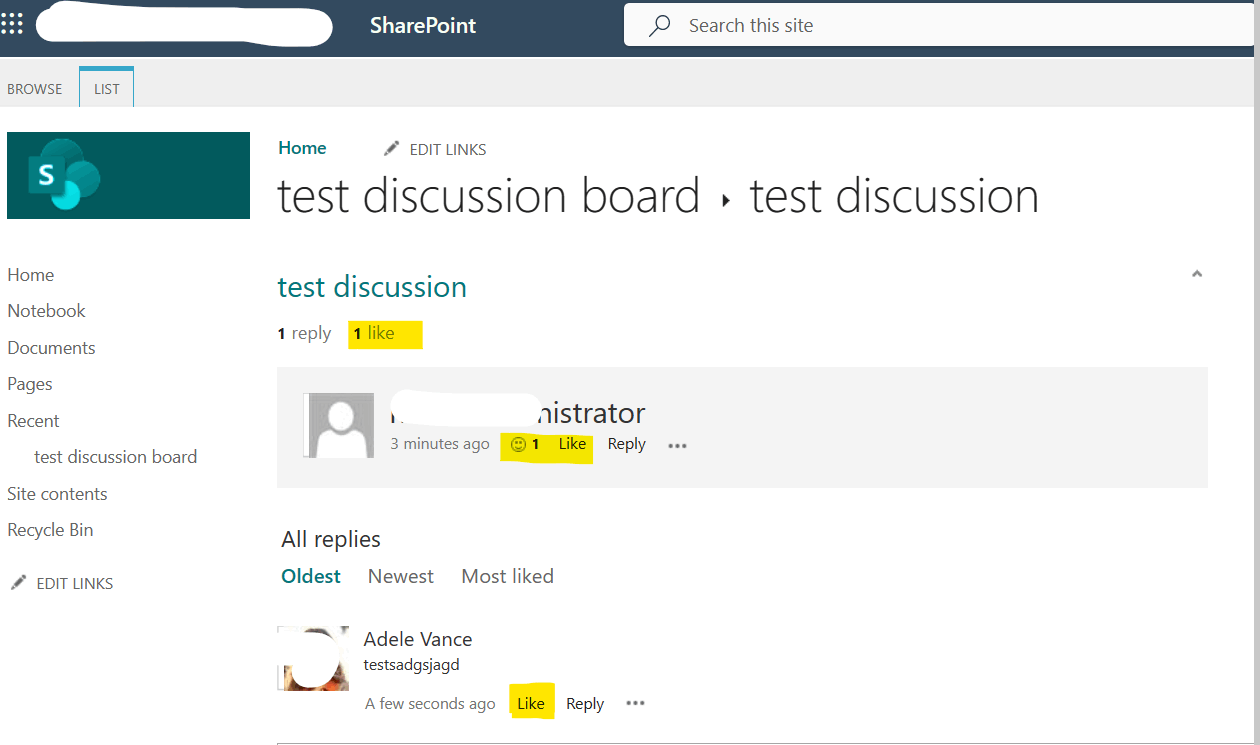Viewport: 1260px width, 745px height.
Task: Click the SharePoint site logo
Action: tap(128, 175)
